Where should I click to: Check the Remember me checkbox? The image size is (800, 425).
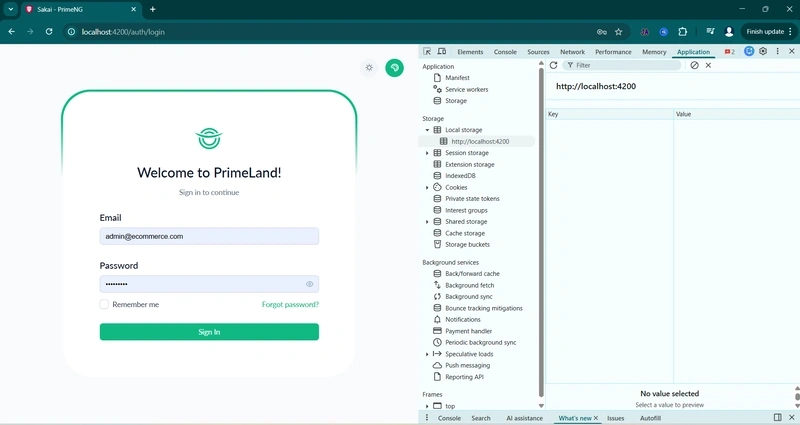click(x=104, y=304)
